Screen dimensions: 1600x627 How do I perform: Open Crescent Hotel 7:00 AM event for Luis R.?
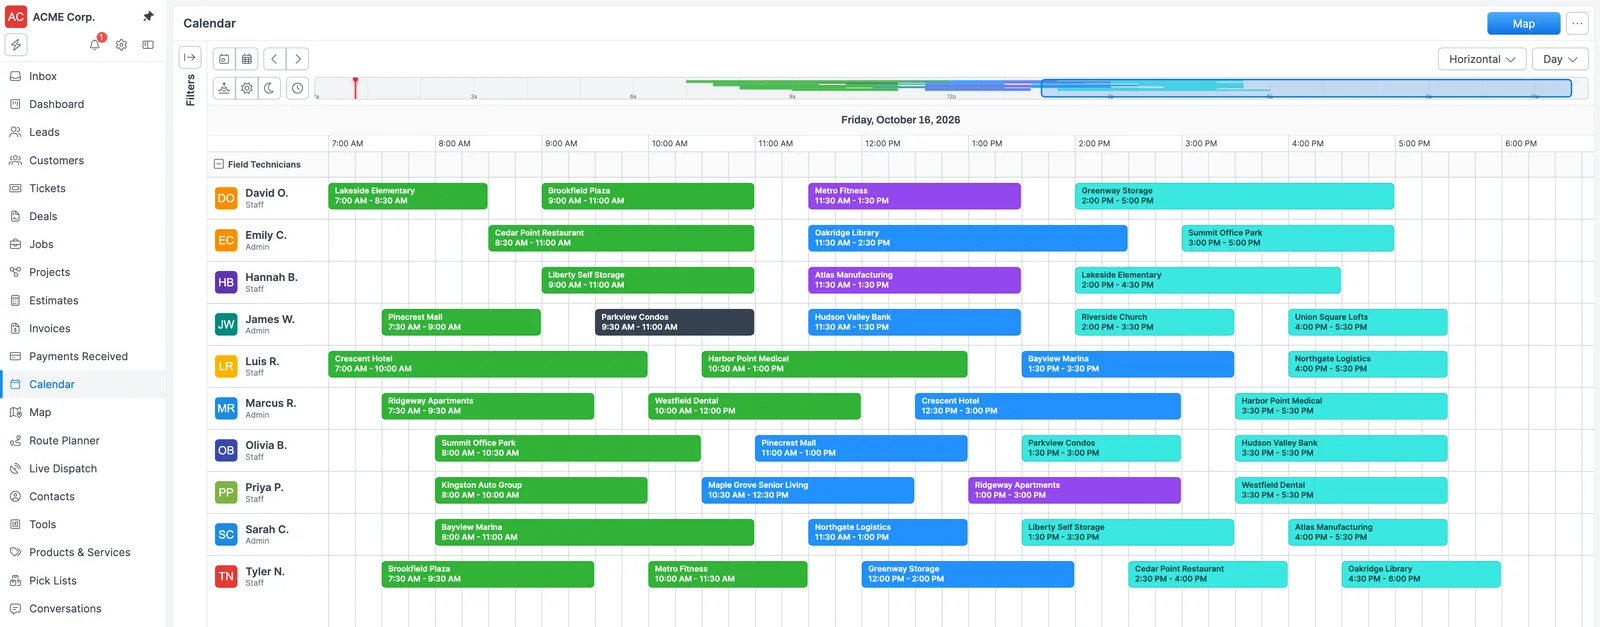(x=488, y=364)
